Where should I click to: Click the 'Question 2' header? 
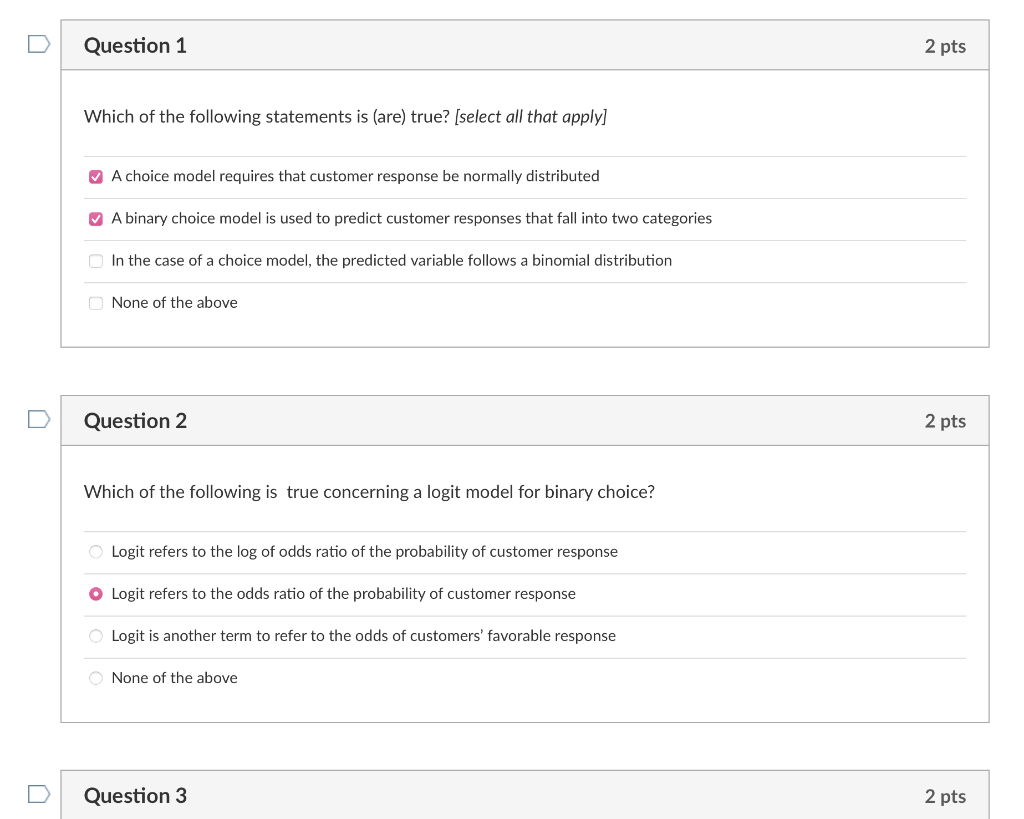click(x=134, y=420)
